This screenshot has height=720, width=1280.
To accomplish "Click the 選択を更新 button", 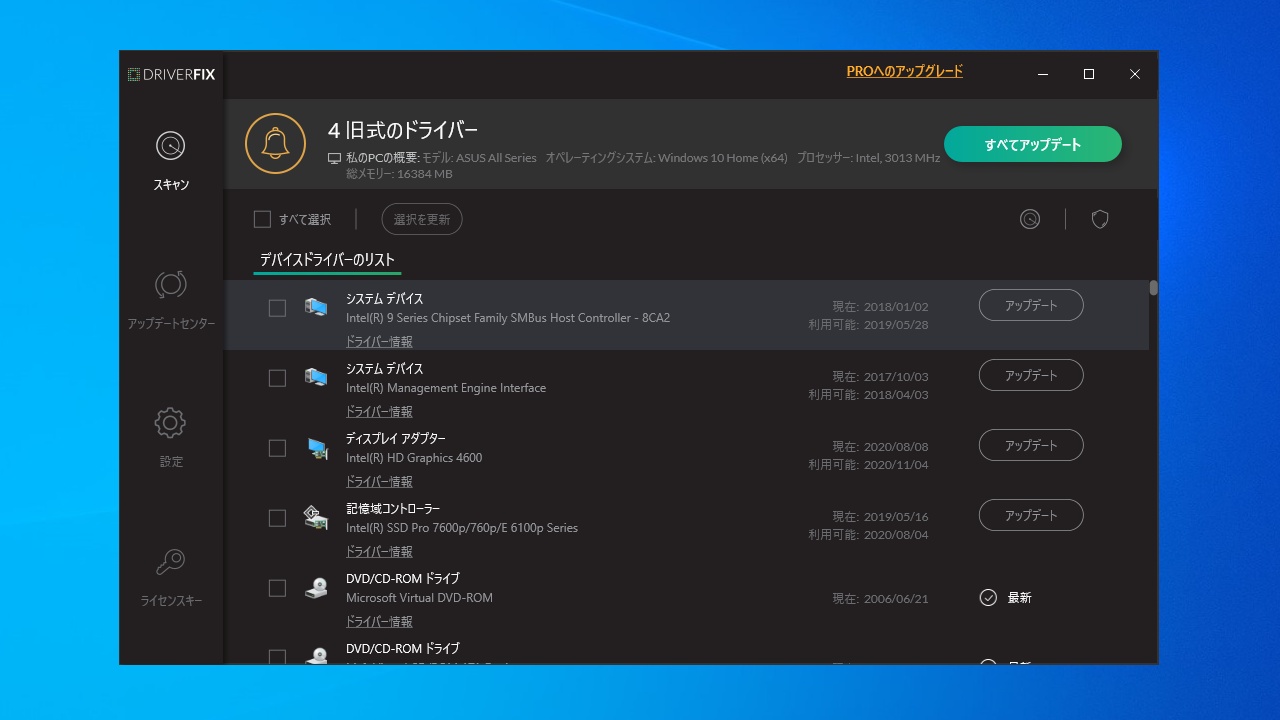I will [422, 219].
